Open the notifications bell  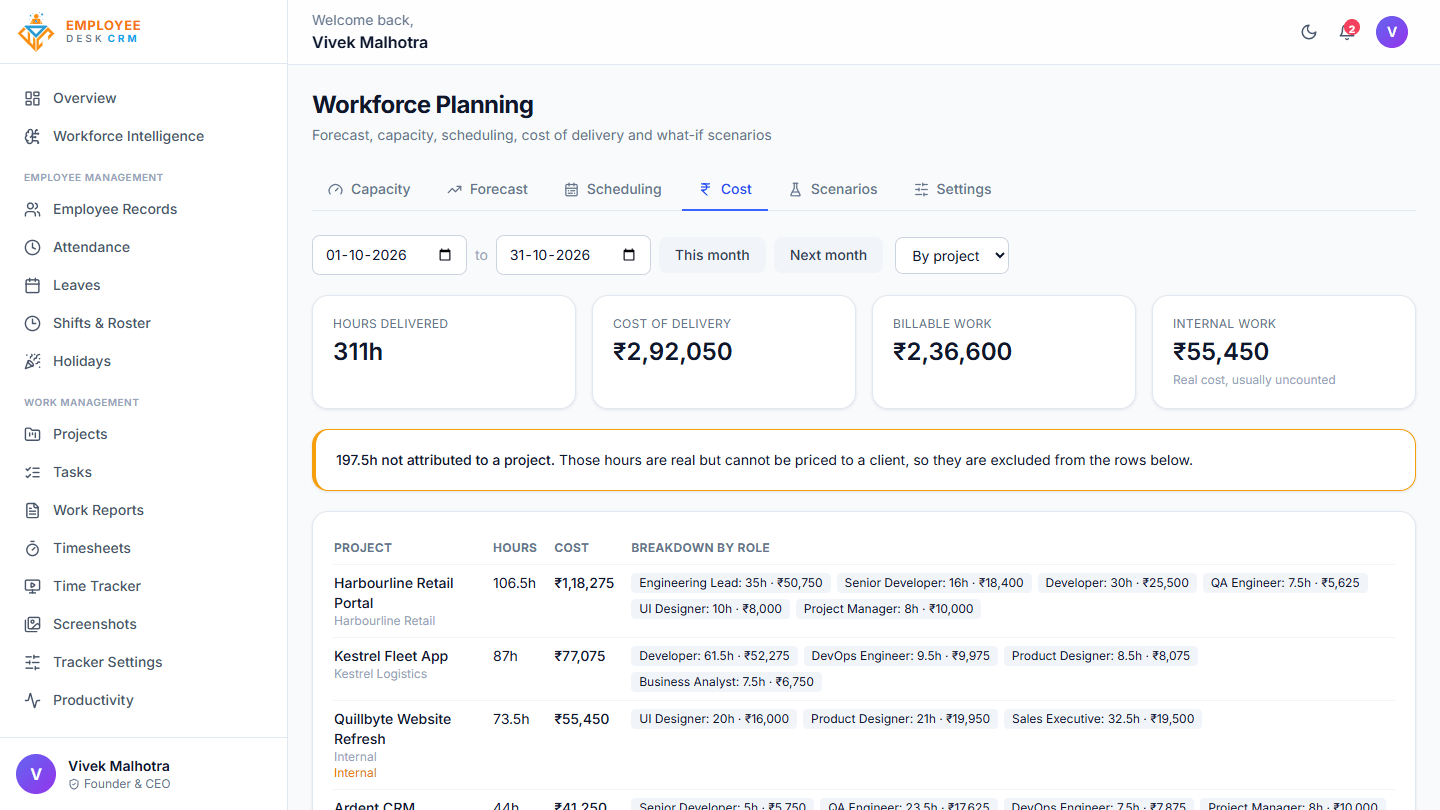click(x=1347, y=32)
